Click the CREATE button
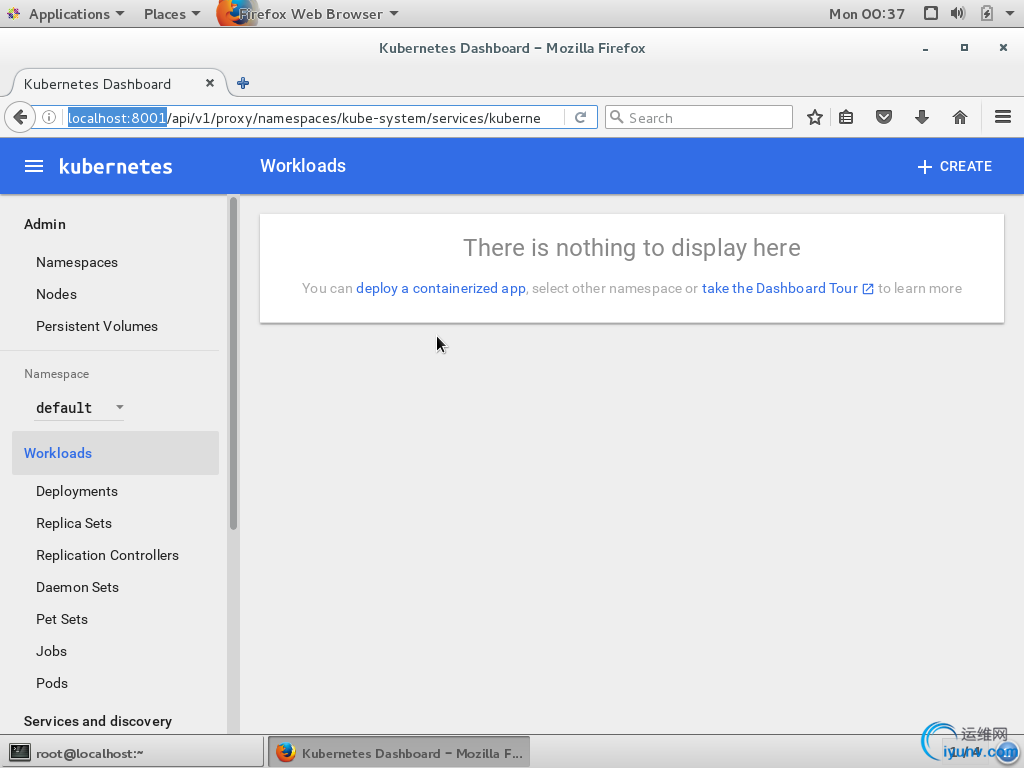Image resolution: width=1024 pixels, height=768 pixels. (955, 167)
